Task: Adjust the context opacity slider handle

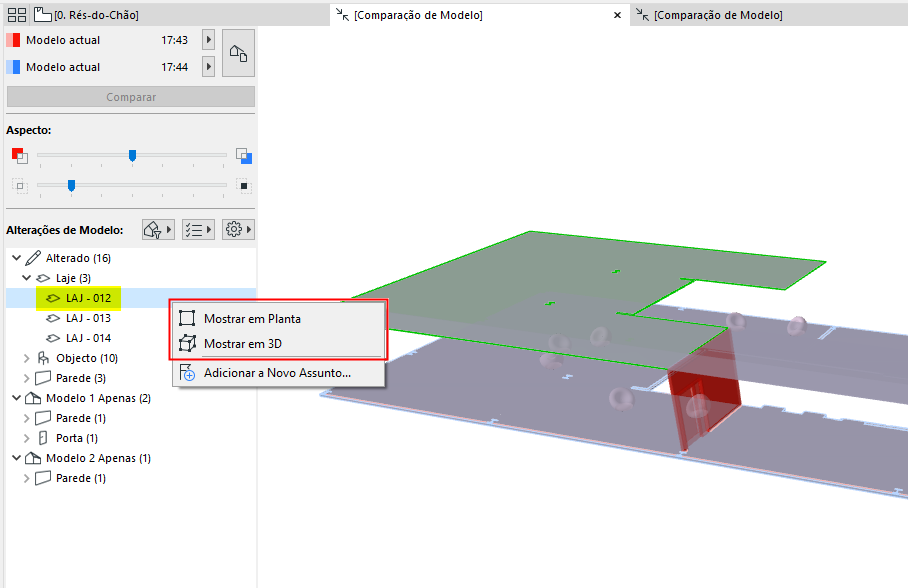Action: [71, 185]
